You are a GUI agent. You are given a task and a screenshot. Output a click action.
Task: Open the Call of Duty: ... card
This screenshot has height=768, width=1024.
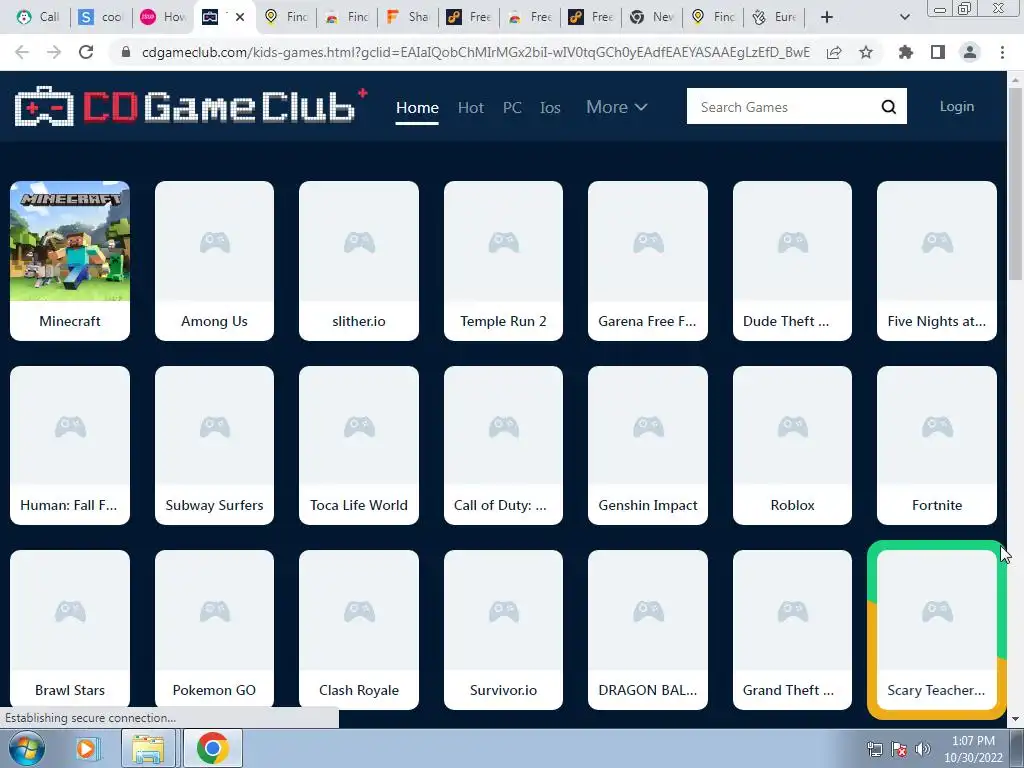pyautogui.click(x=503, y=445)
